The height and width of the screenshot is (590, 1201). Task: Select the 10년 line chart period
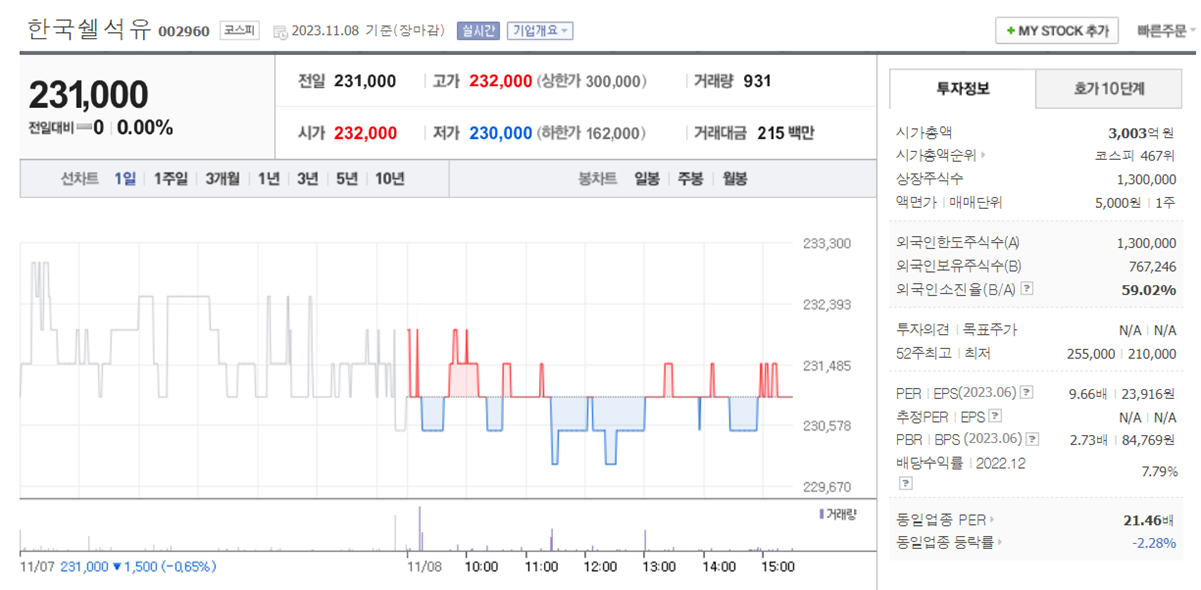(x=389, y=179)
